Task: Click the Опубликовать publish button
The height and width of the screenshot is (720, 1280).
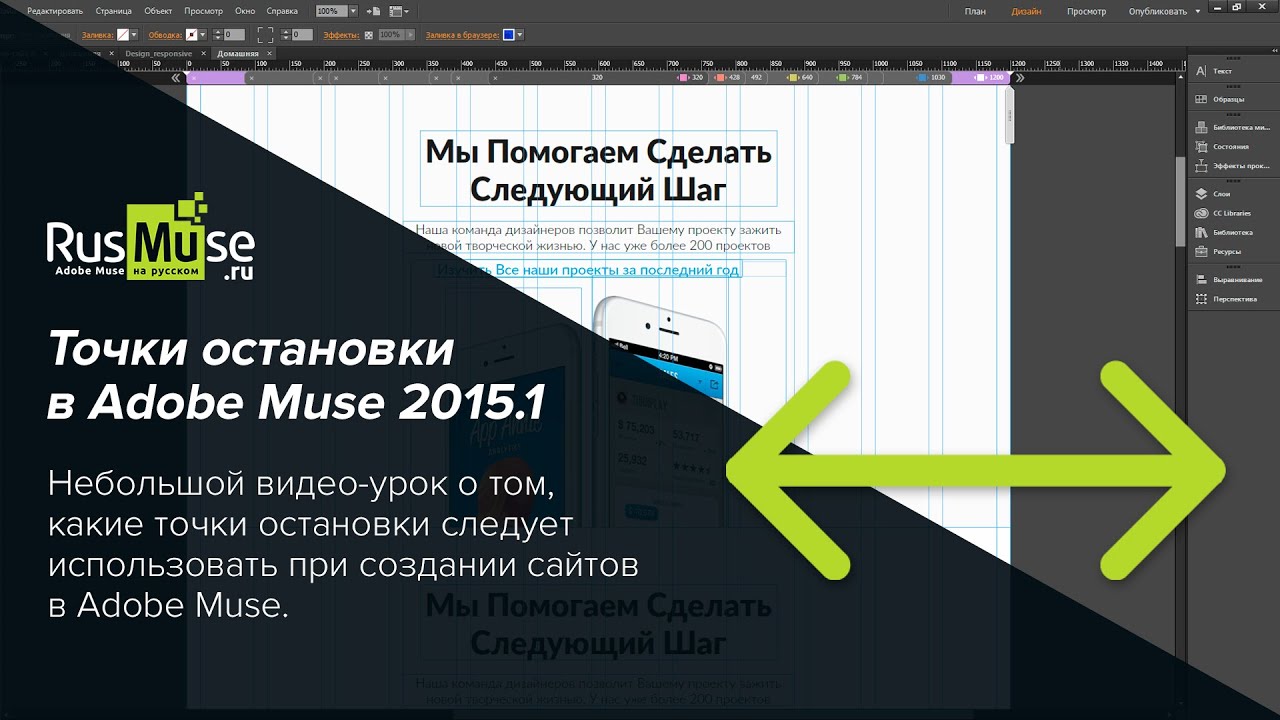Action: point(1157,12)
